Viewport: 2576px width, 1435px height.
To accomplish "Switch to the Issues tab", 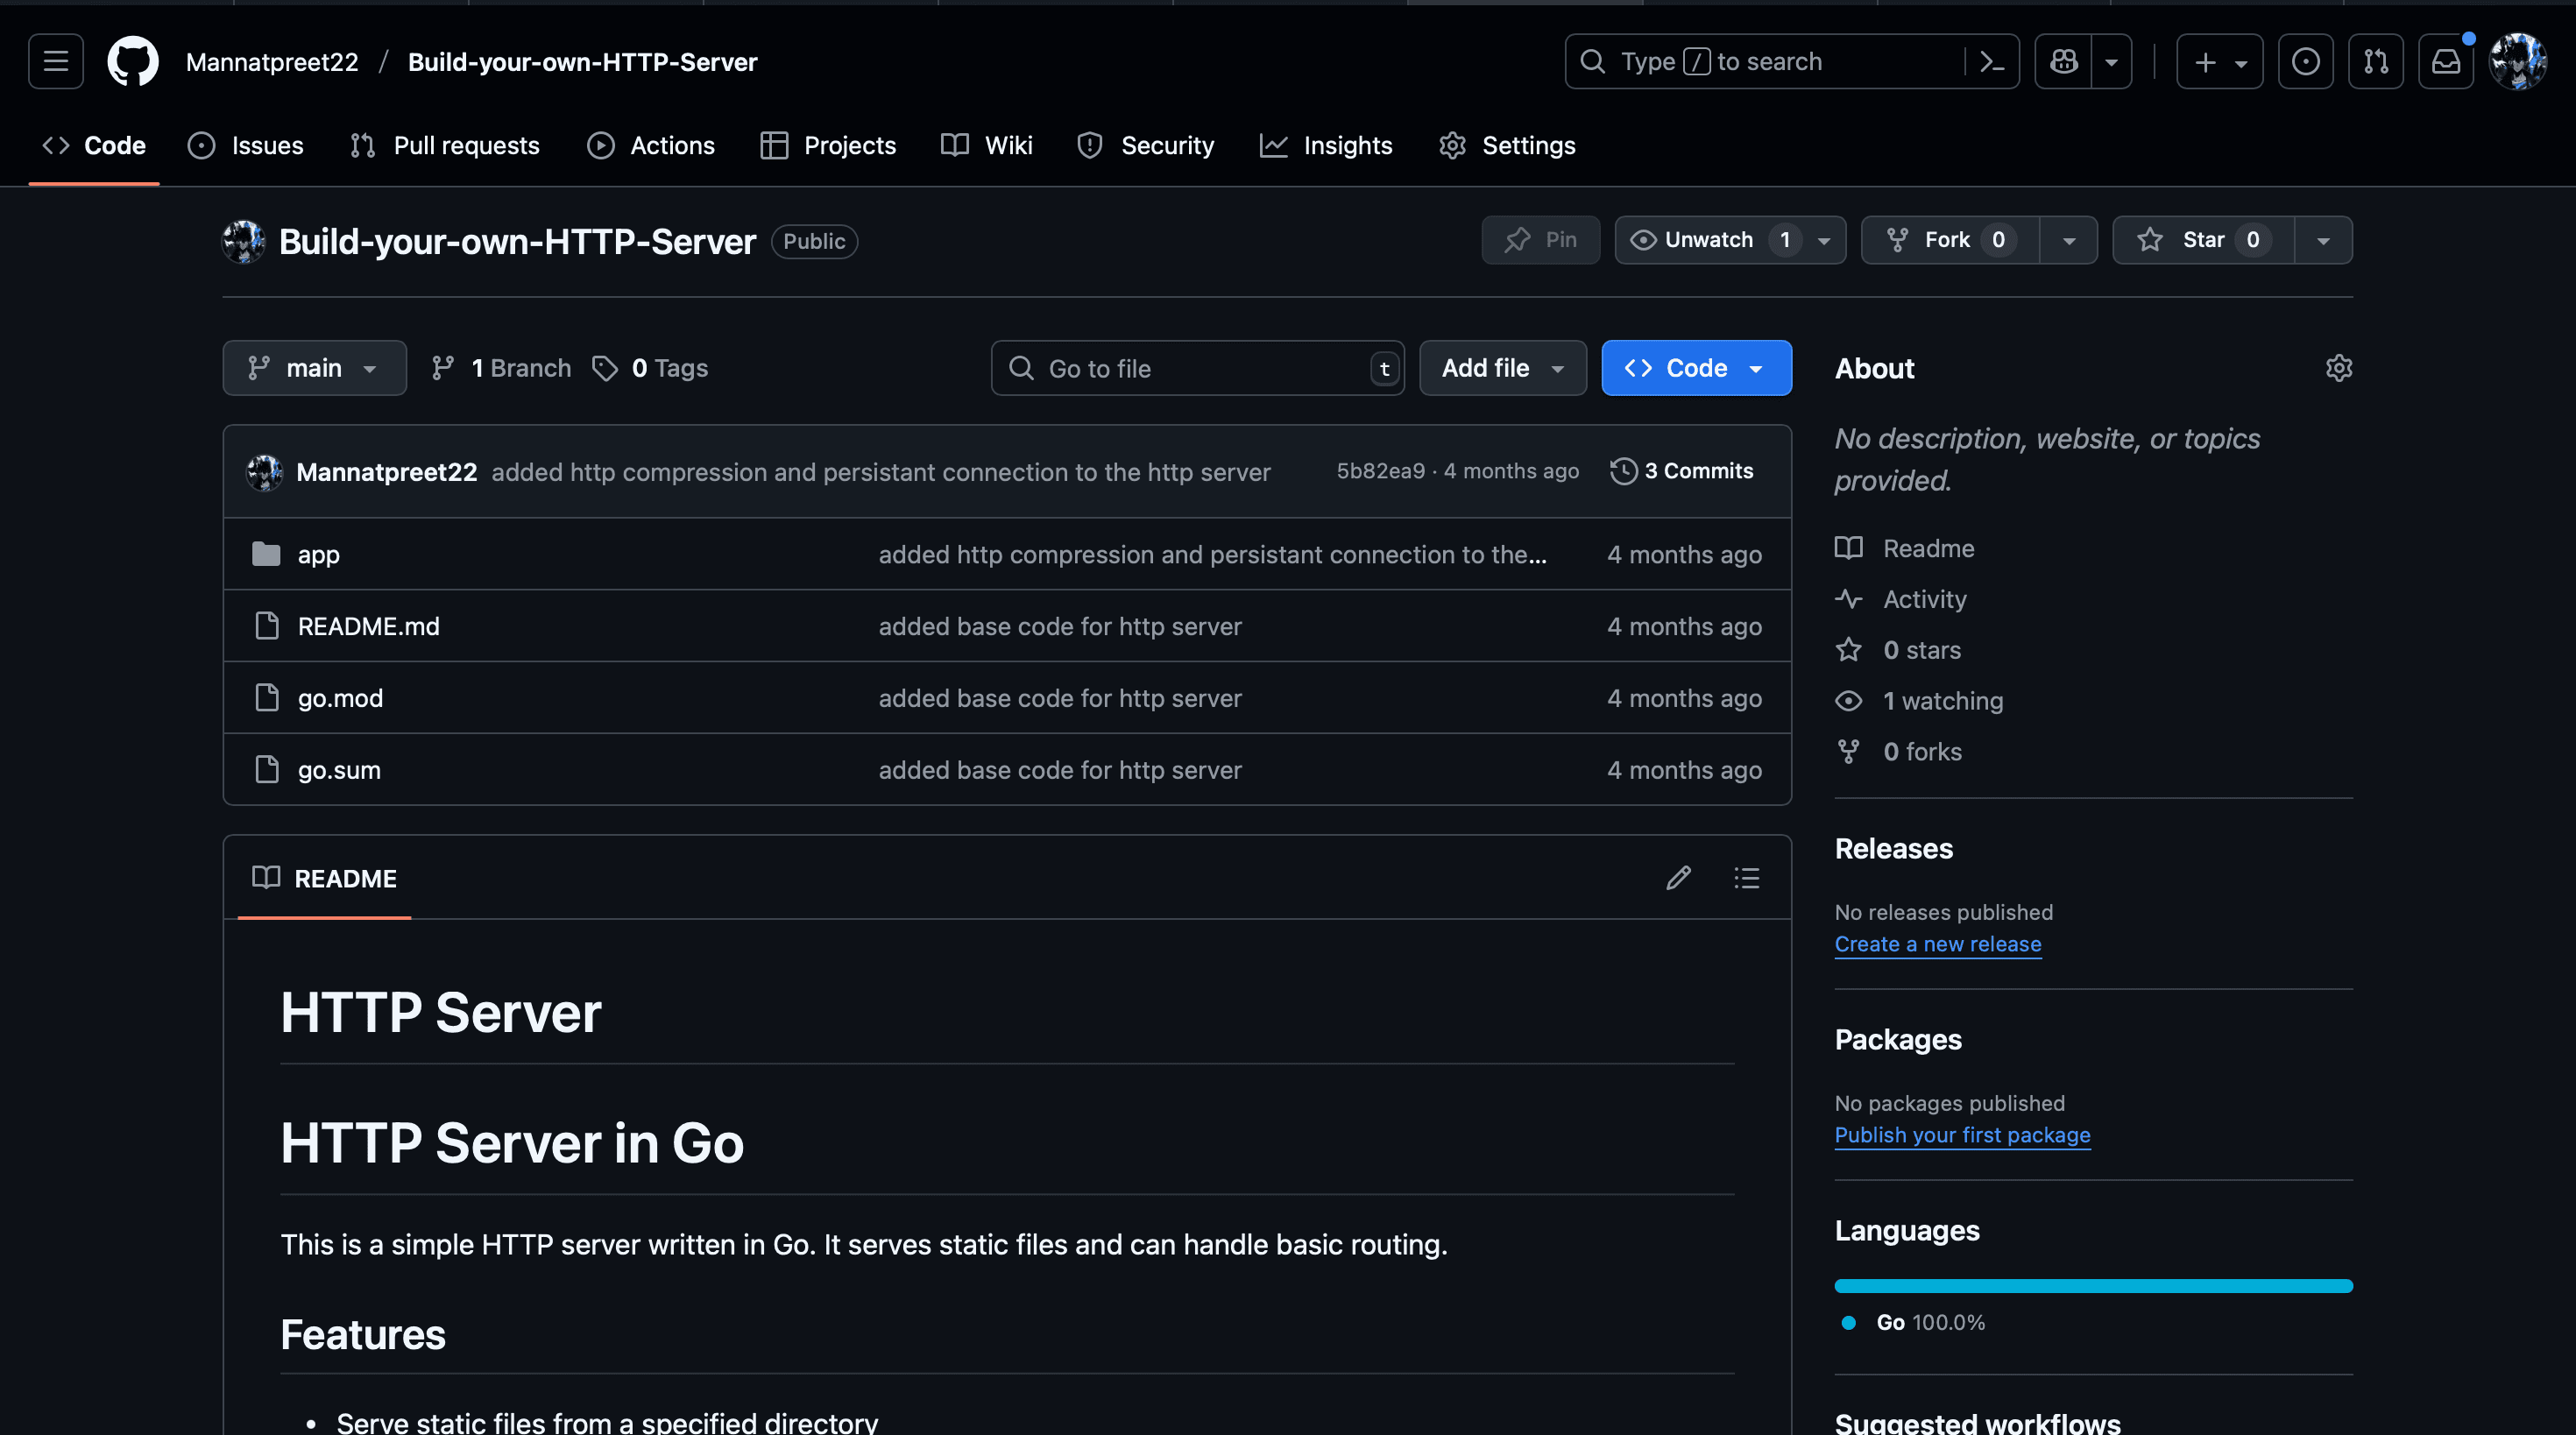I will (x=246, y=146).
